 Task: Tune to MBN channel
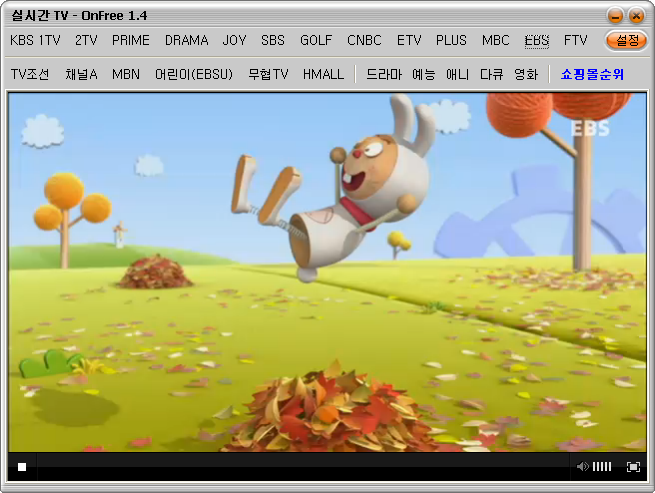(126, 74)
